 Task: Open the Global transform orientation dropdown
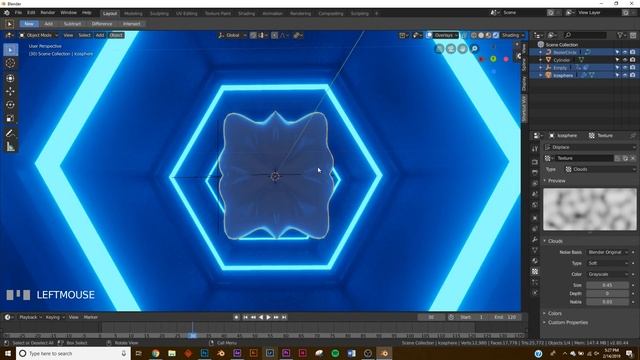232,36
